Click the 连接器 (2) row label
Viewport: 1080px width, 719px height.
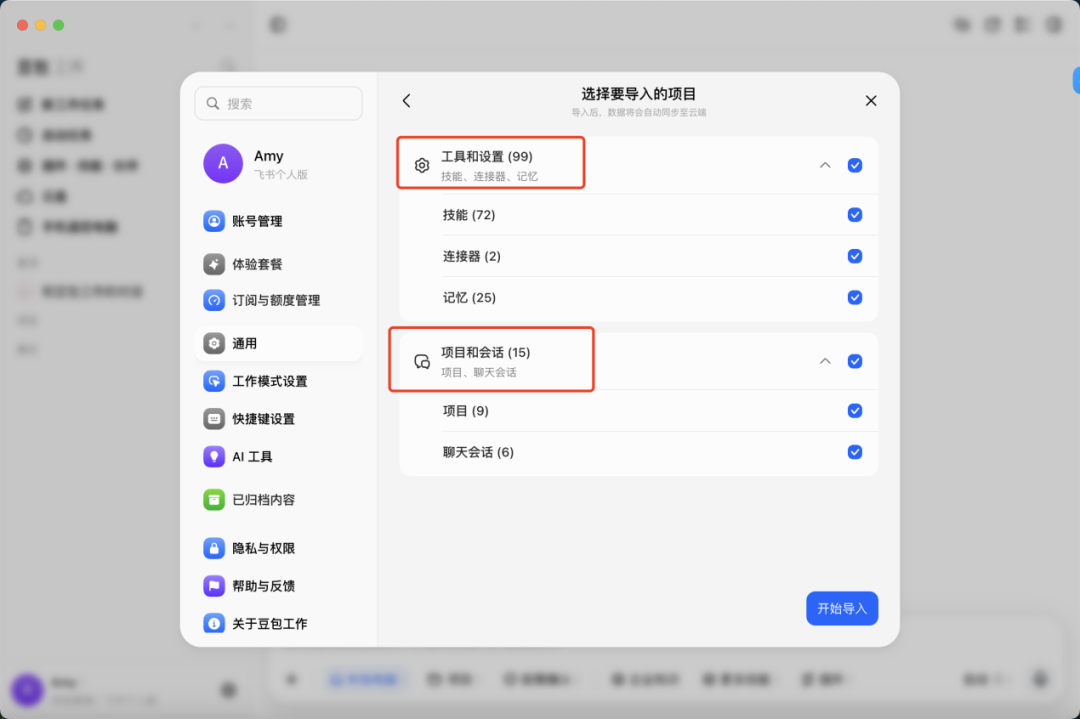pyautogui.click(x=472, y=256)
